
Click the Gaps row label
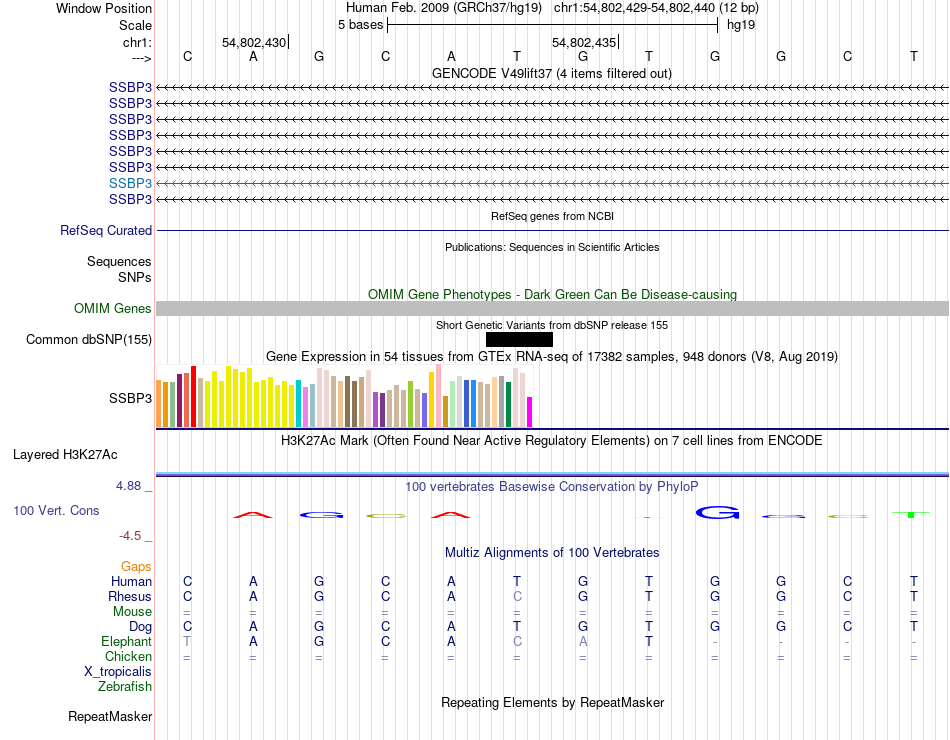pos(136,566)
